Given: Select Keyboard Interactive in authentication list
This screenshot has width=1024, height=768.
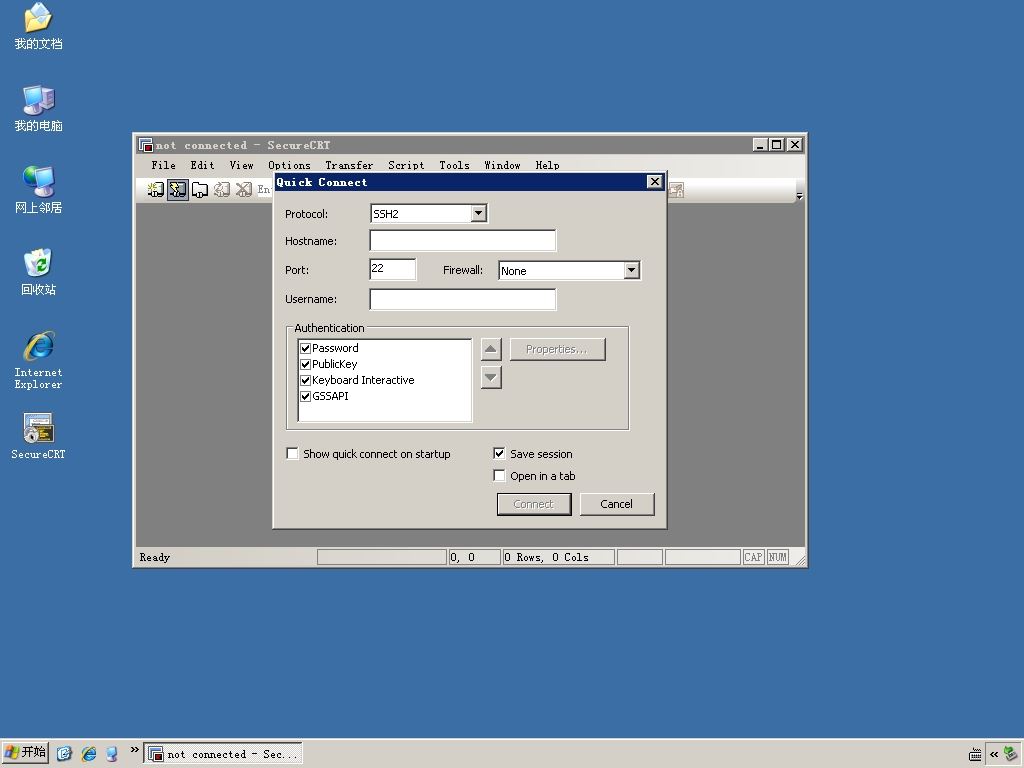Looking at the screenshot, I should coord(363,380).
